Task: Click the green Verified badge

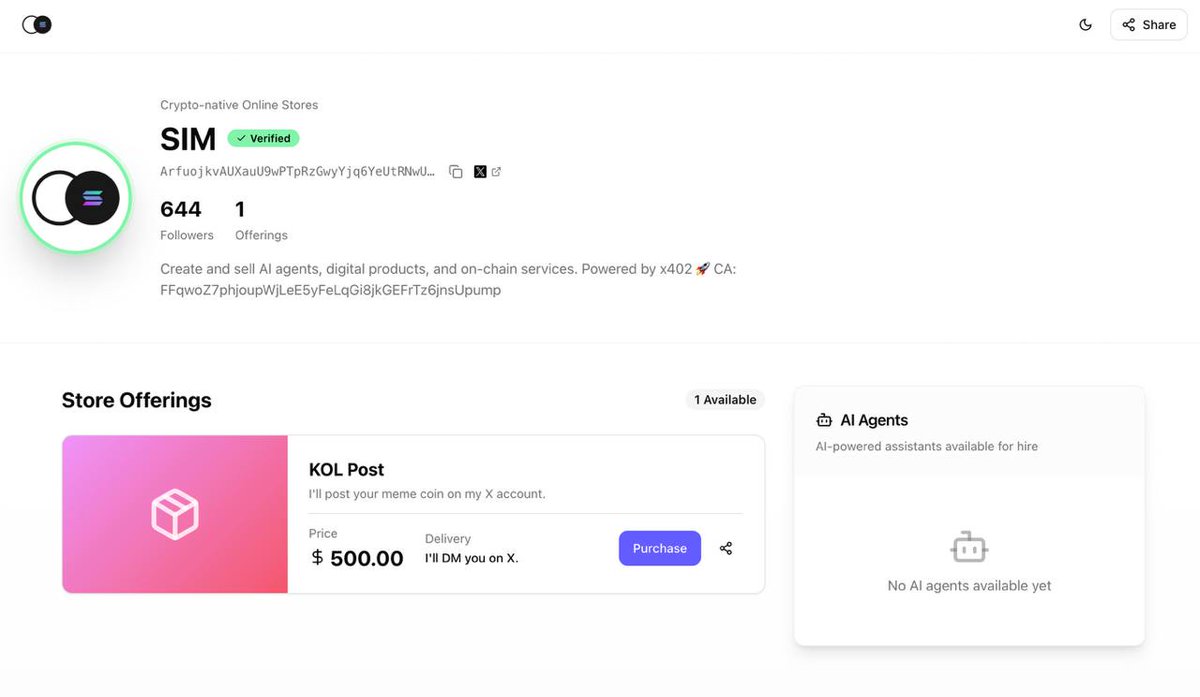Action: [263, 138]
